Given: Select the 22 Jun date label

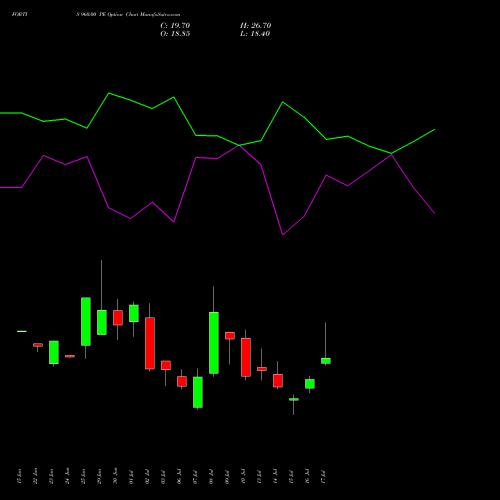Looking at the screenshot, I should [x=35, y=476].
